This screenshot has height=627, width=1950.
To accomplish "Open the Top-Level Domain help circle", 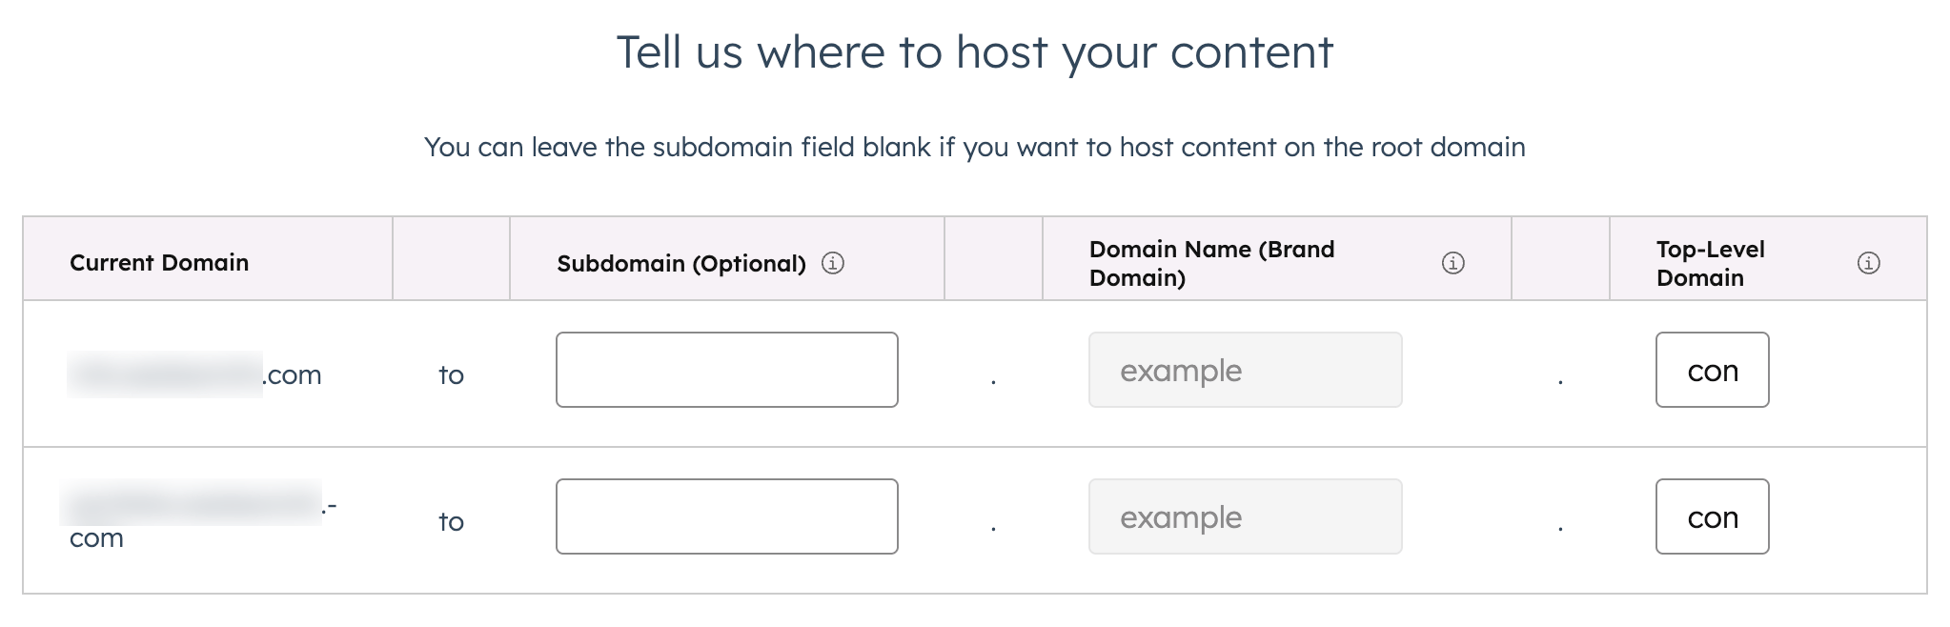I will [x=1868, y=263].
